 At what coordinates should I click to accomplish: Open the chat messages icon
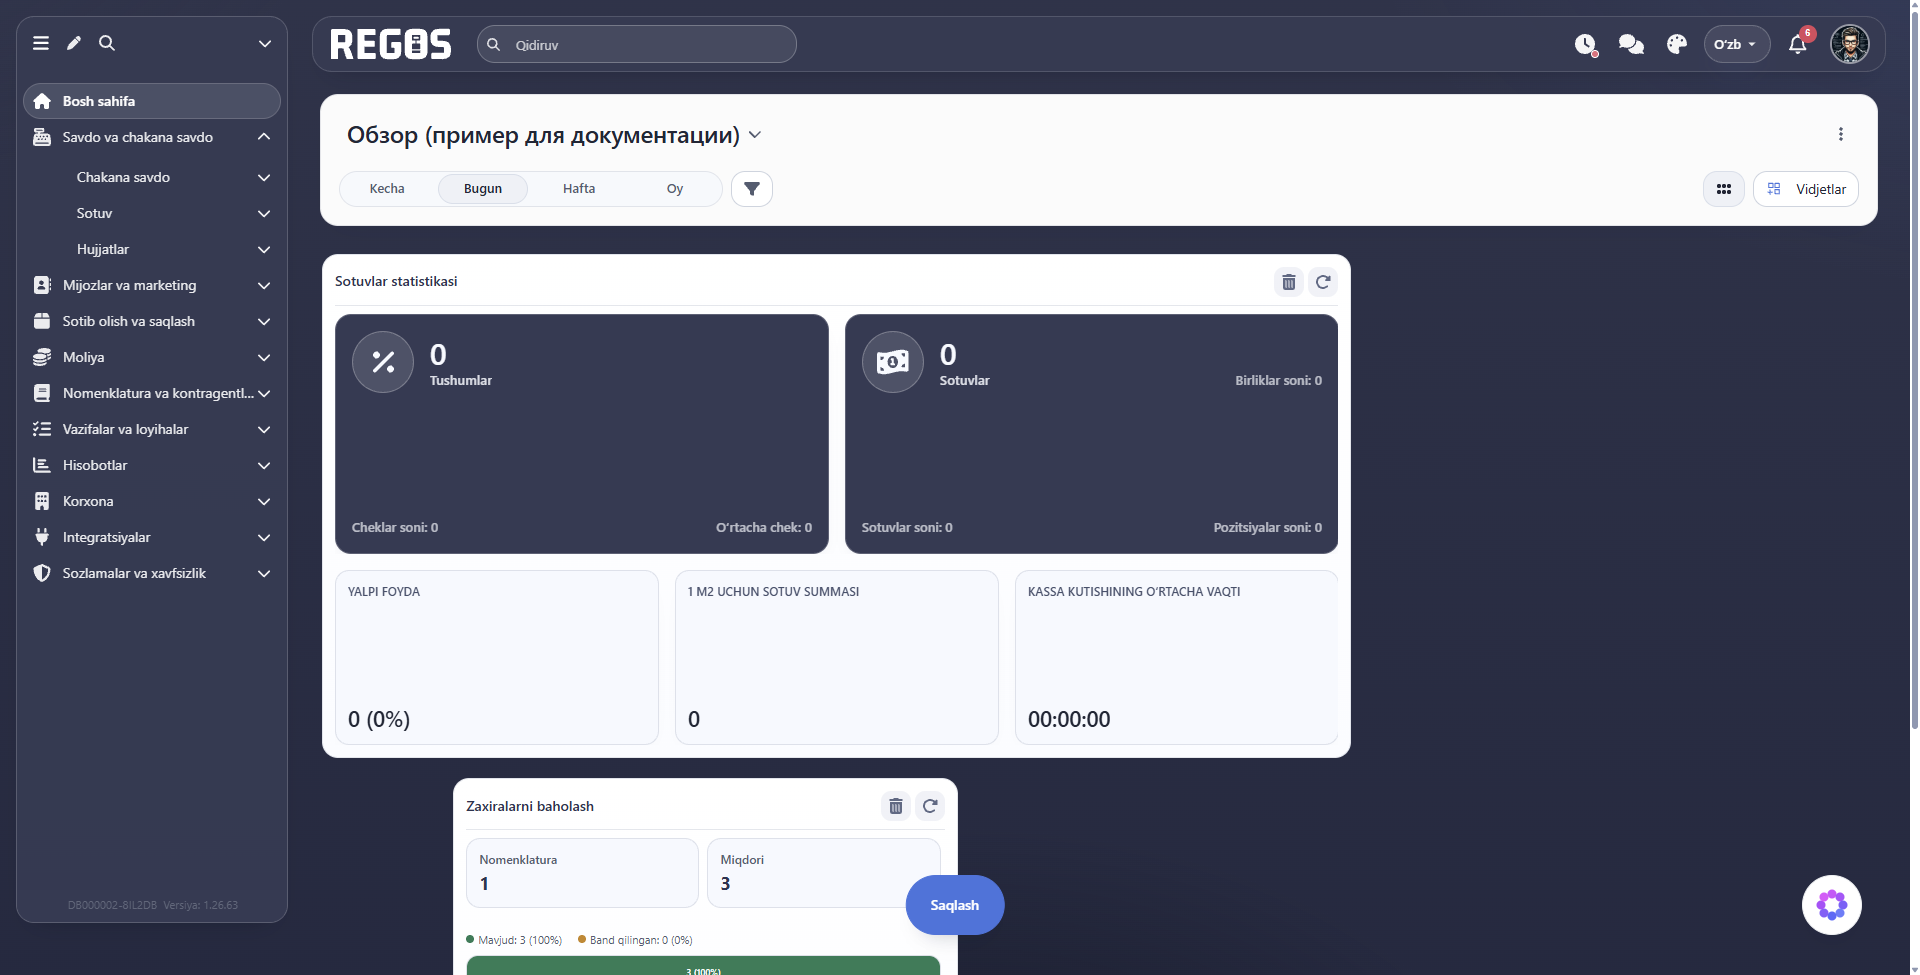tap(1631, 44)
